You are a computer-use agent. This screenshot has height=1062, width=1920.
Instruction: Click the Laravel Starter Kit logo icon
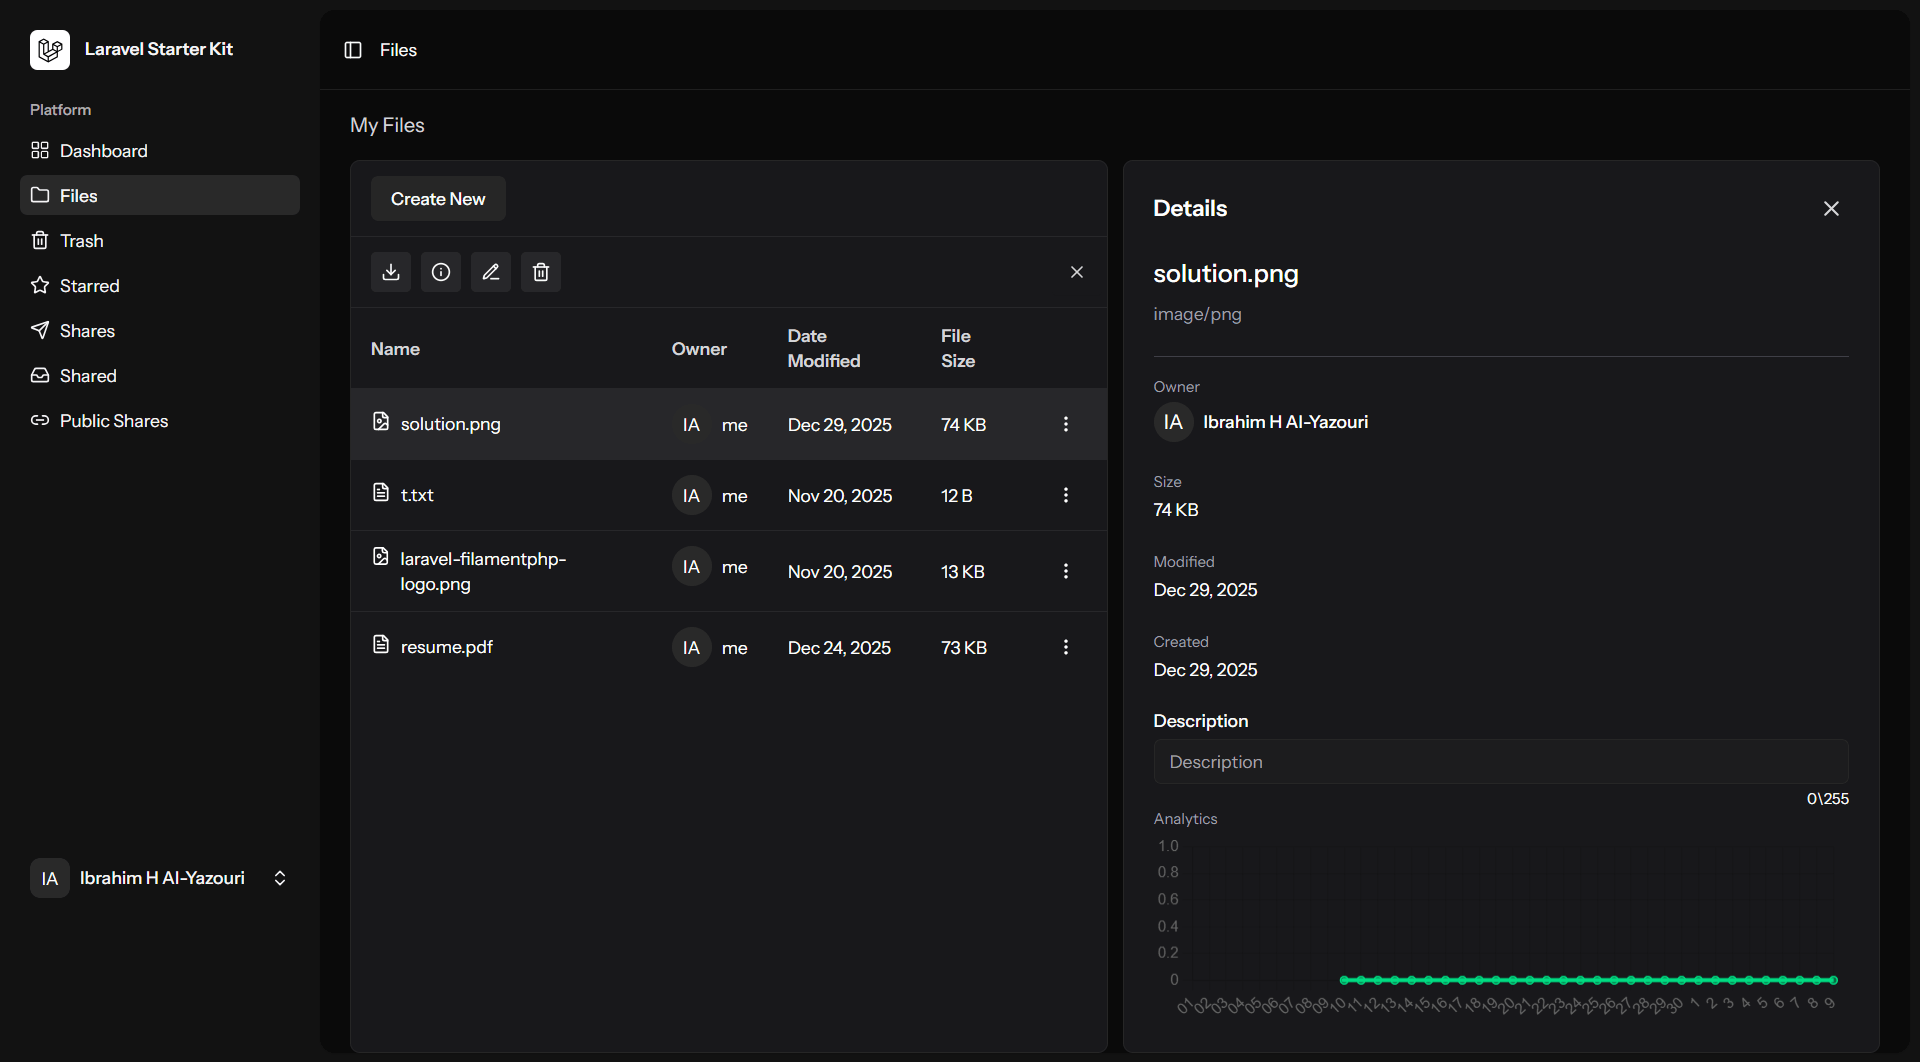(50, 49)
